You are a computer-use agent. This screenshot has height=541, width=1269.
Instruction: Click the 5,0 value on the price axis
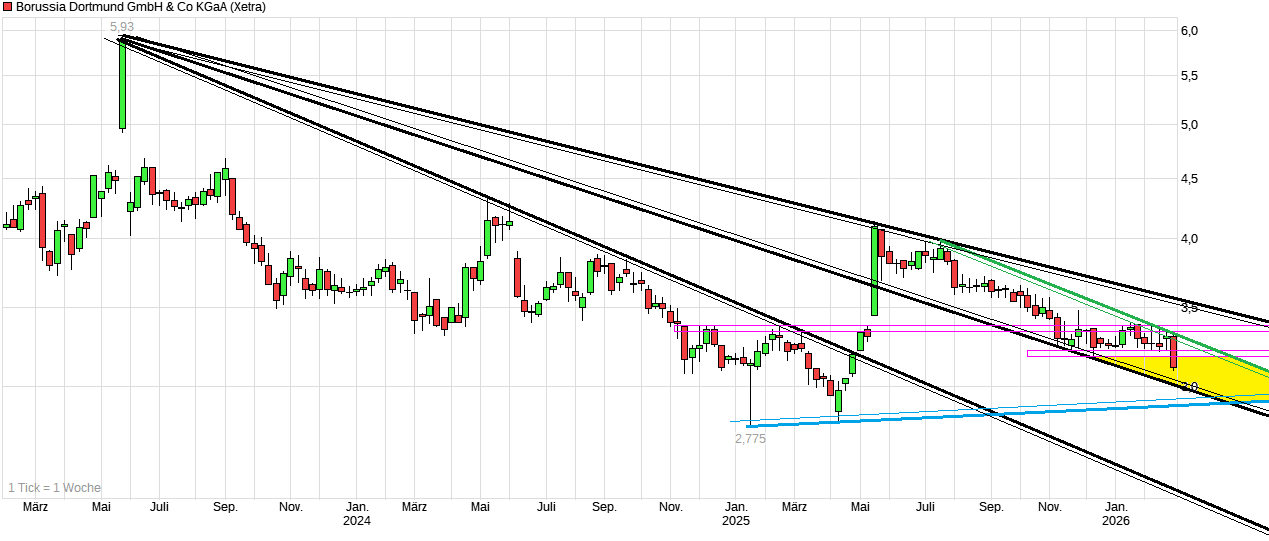pos(1189,125)
